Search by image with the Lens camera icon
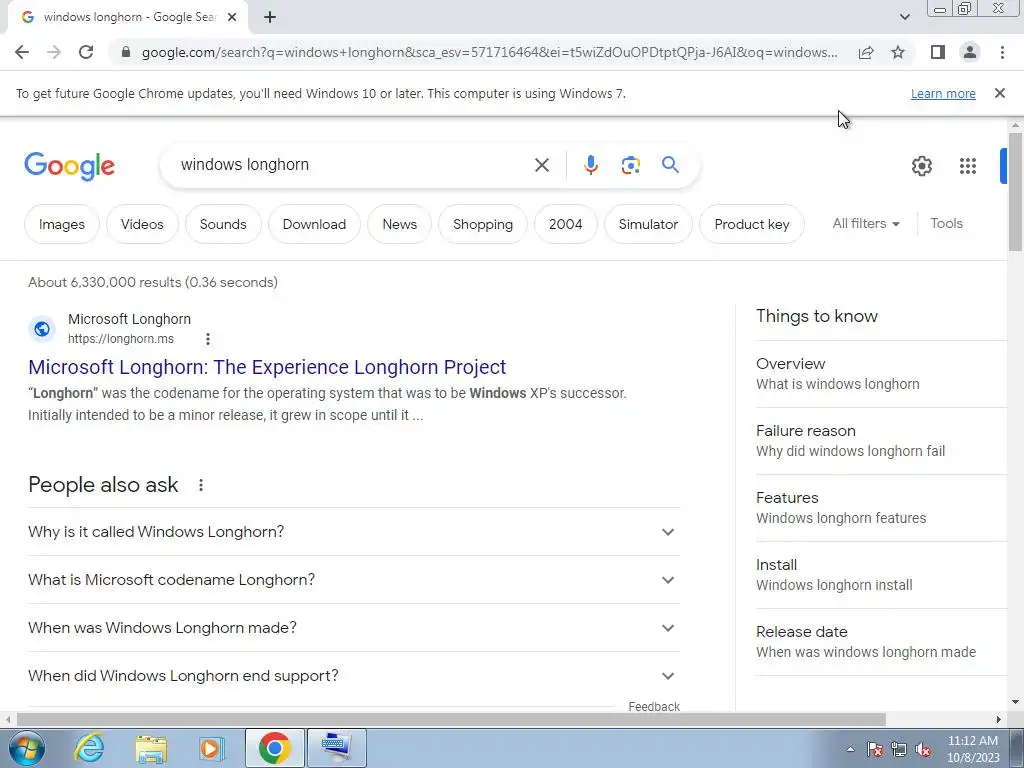The width and height of the screenshot is (1024, 768). tap(631, 165)
